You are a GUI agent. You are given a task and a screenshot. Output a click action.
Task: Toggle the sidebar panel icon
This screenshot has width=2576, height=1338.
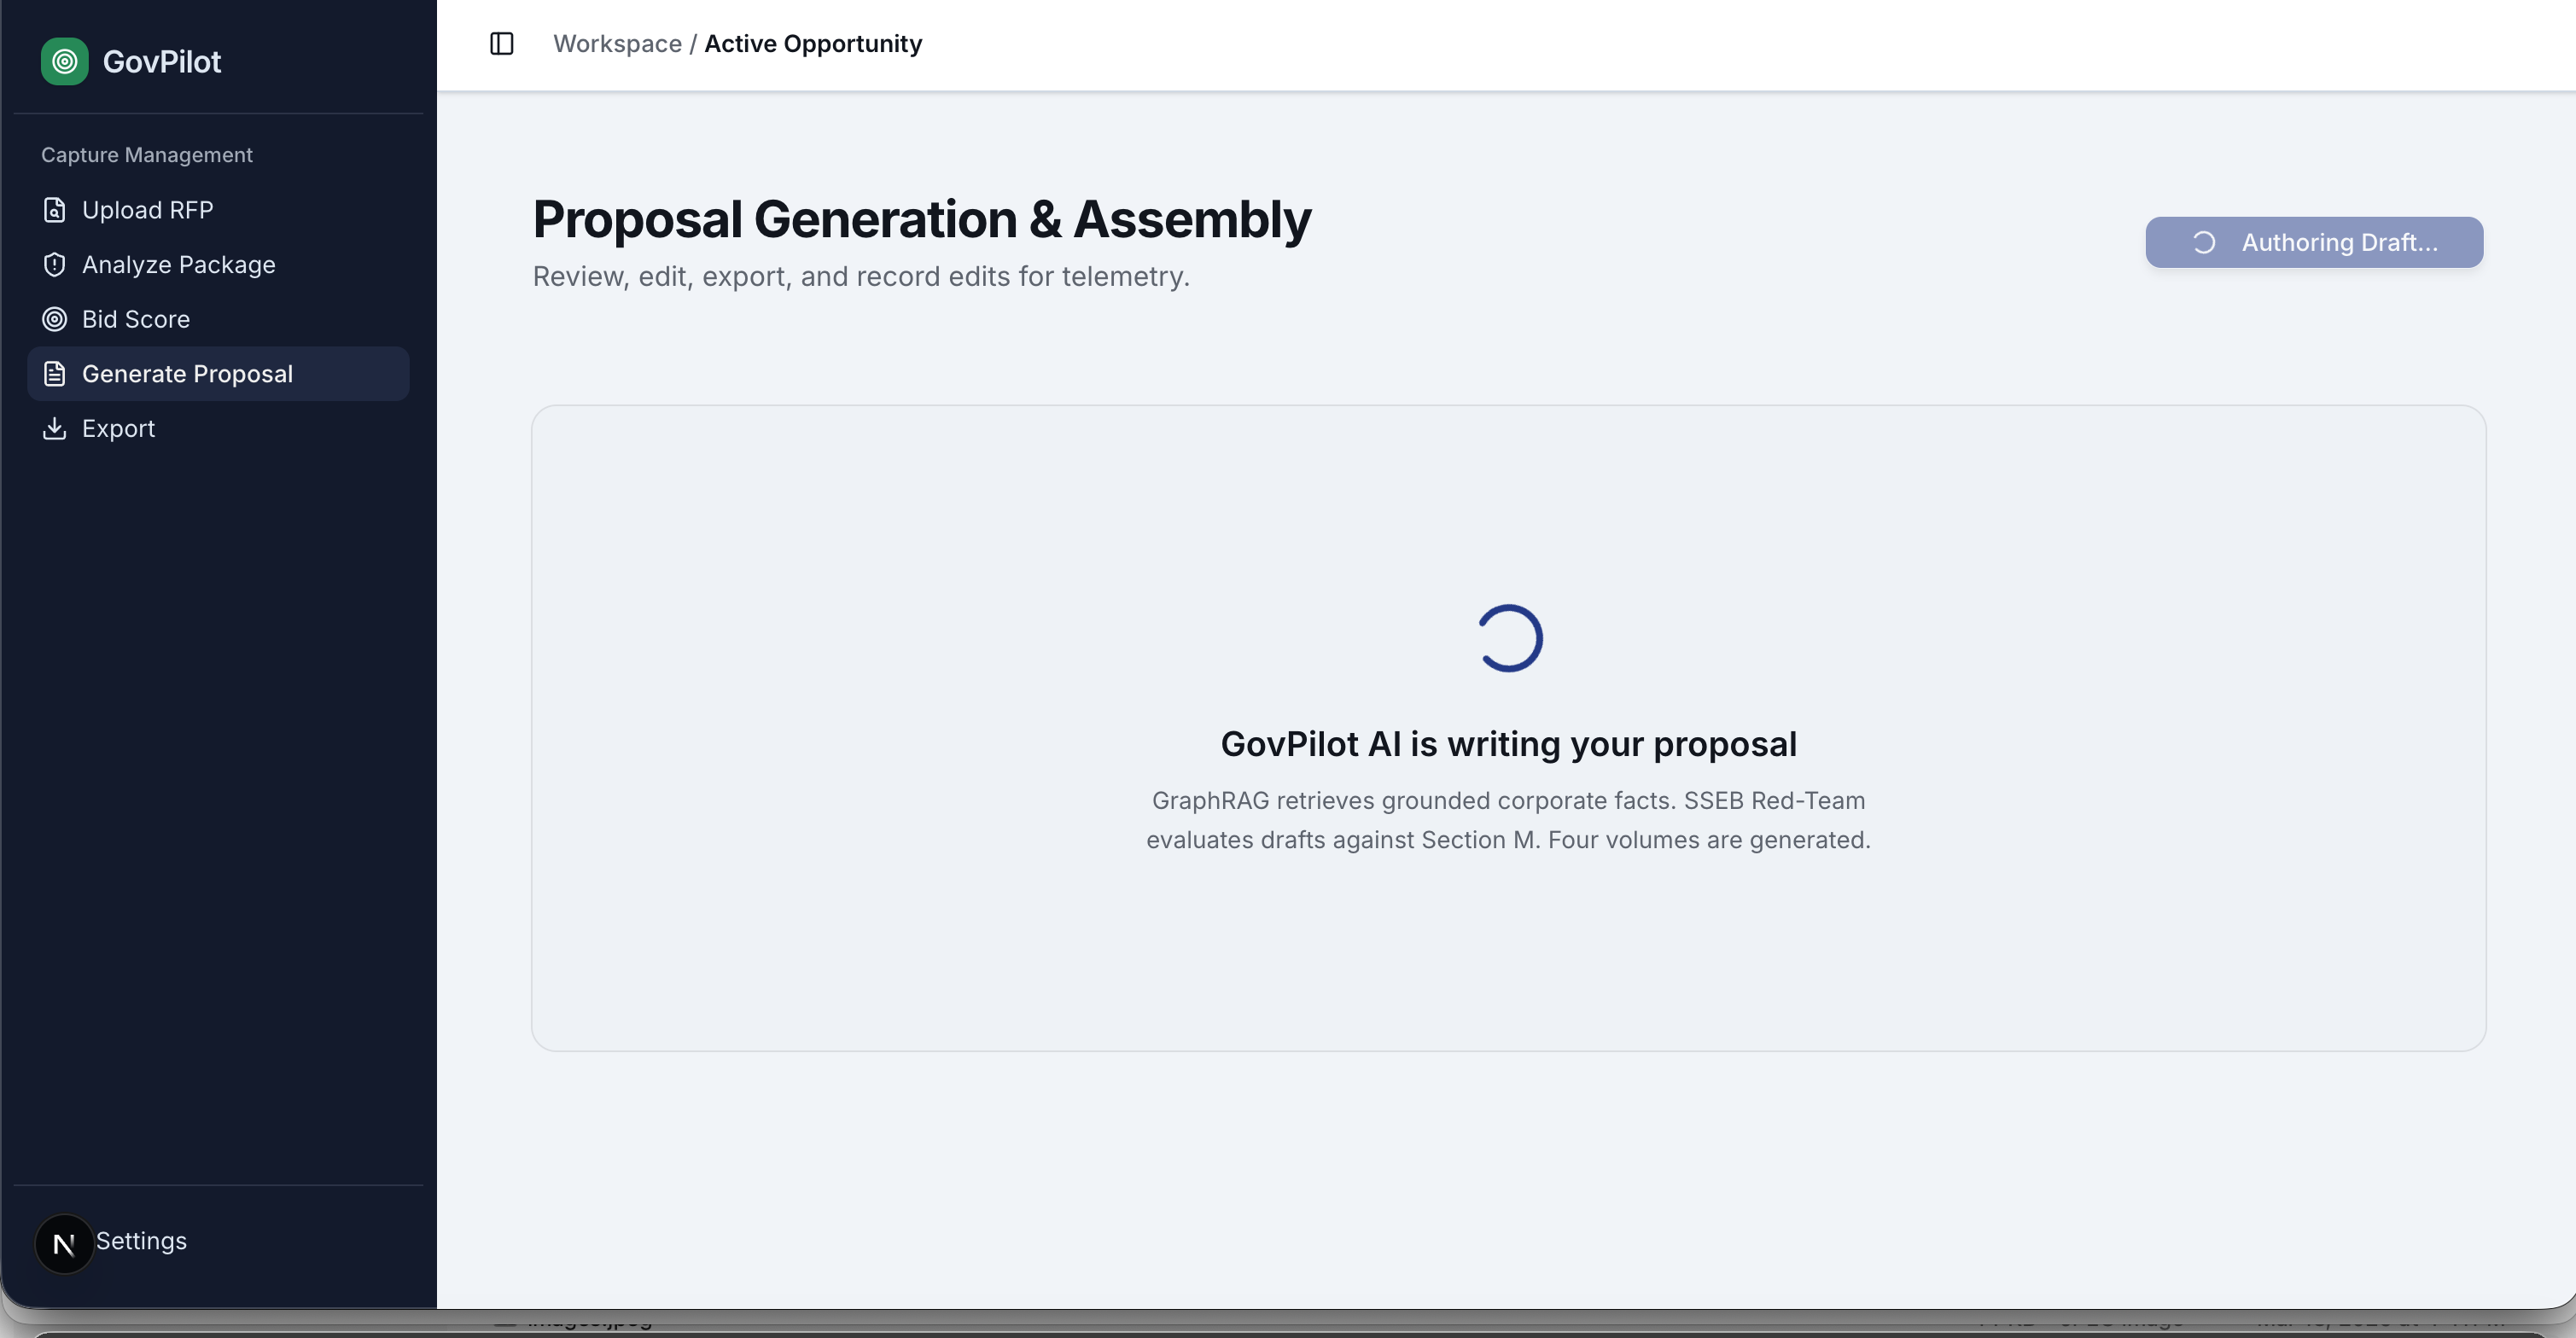[502, 44]
